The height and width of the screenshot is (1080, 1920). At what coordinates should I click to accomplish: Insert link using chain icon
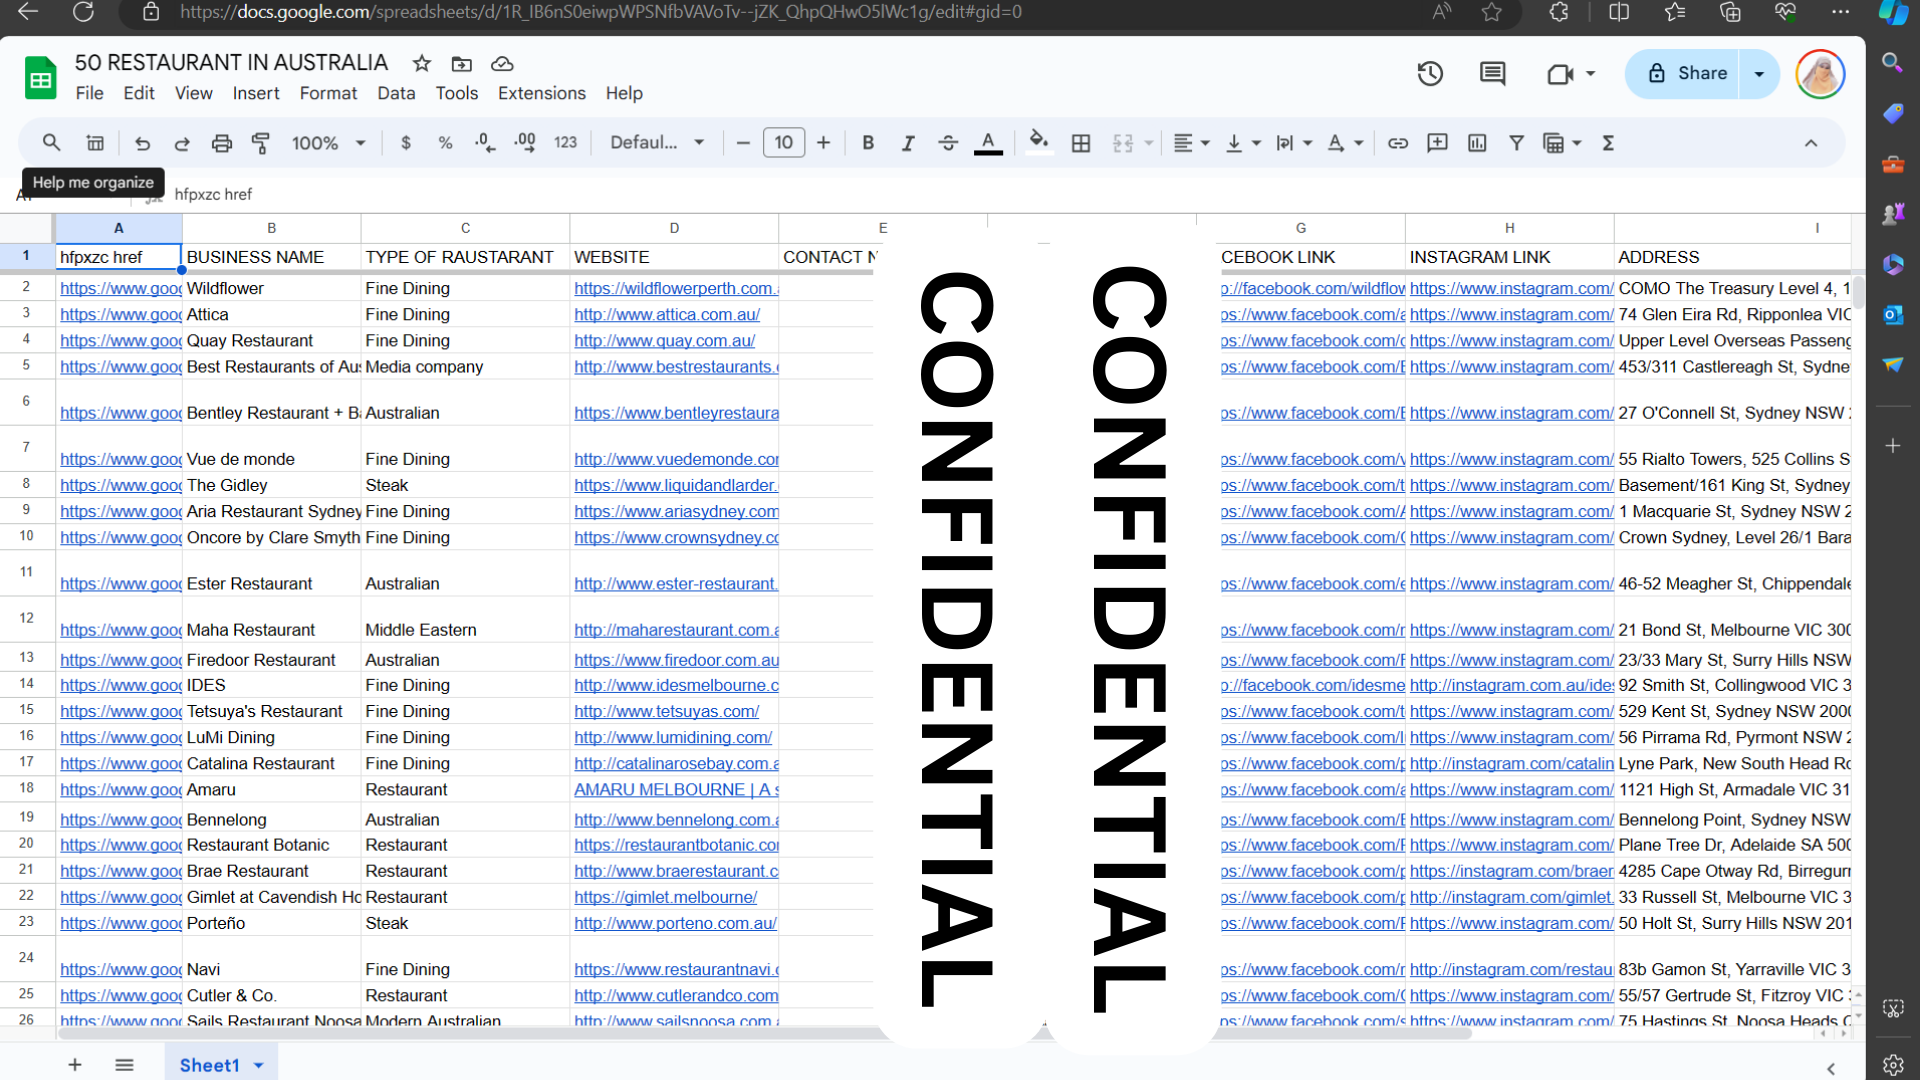(x=1398, y=143)
